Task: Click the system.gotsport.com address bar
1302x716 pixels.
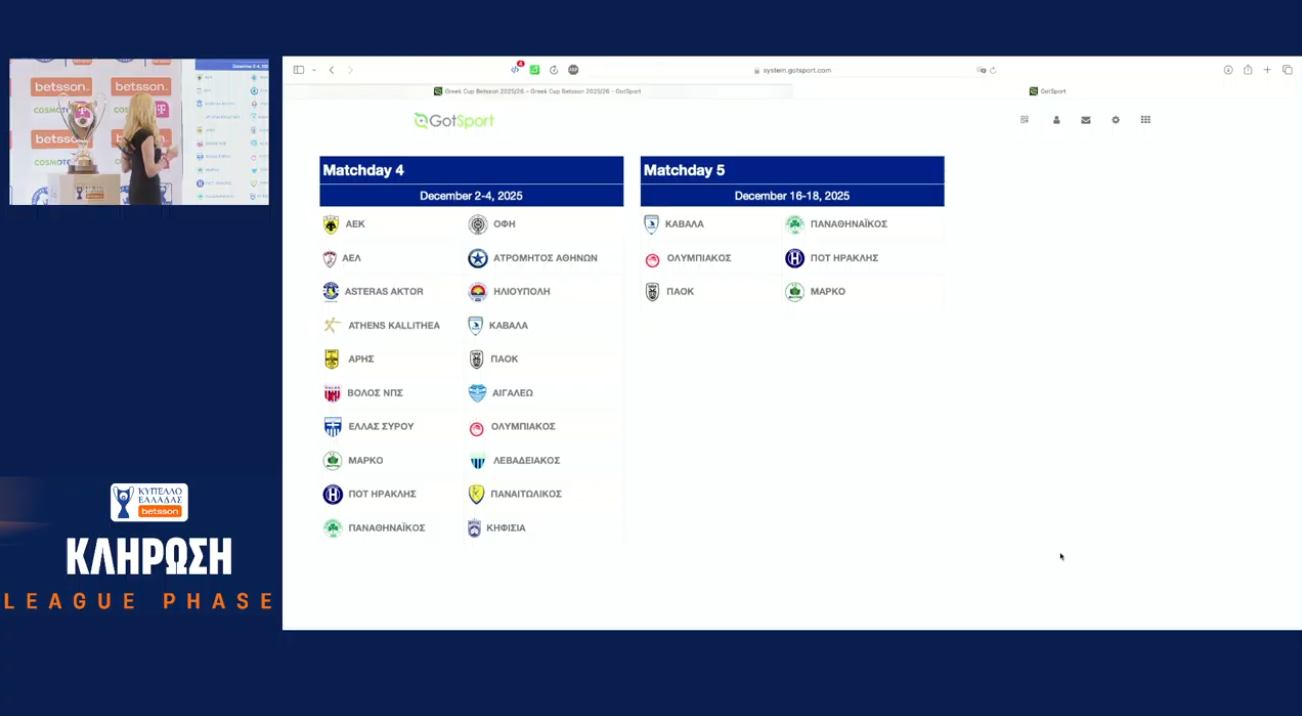Action: 796,70
